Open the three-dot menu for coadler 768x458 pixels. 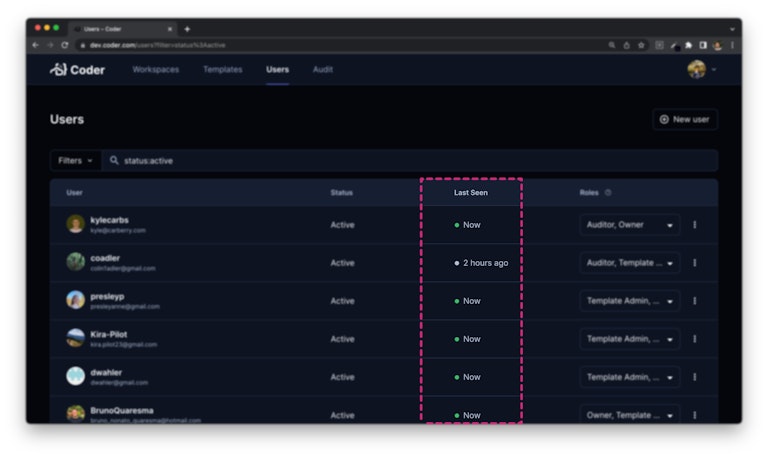point(695,263)
